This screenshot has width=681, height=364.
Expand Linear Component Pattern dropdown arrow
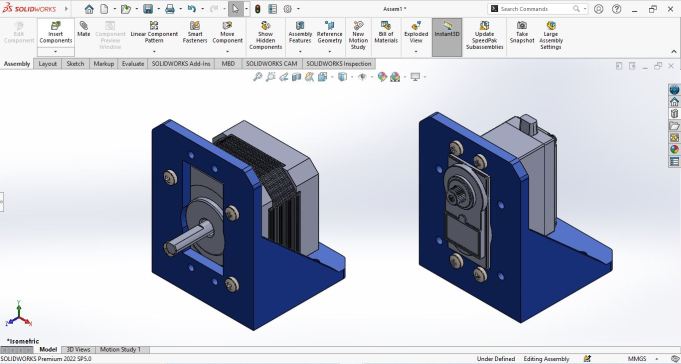pos(154,52)
